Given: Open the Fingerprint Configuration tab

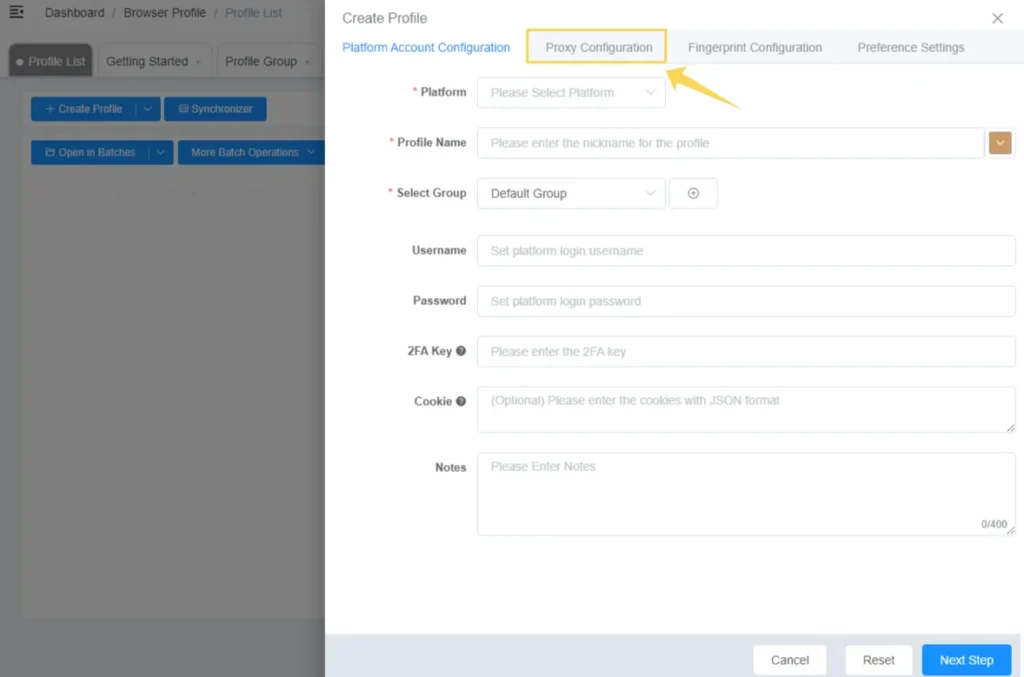Looking at the screenshot, I should (x=754, y=48).
